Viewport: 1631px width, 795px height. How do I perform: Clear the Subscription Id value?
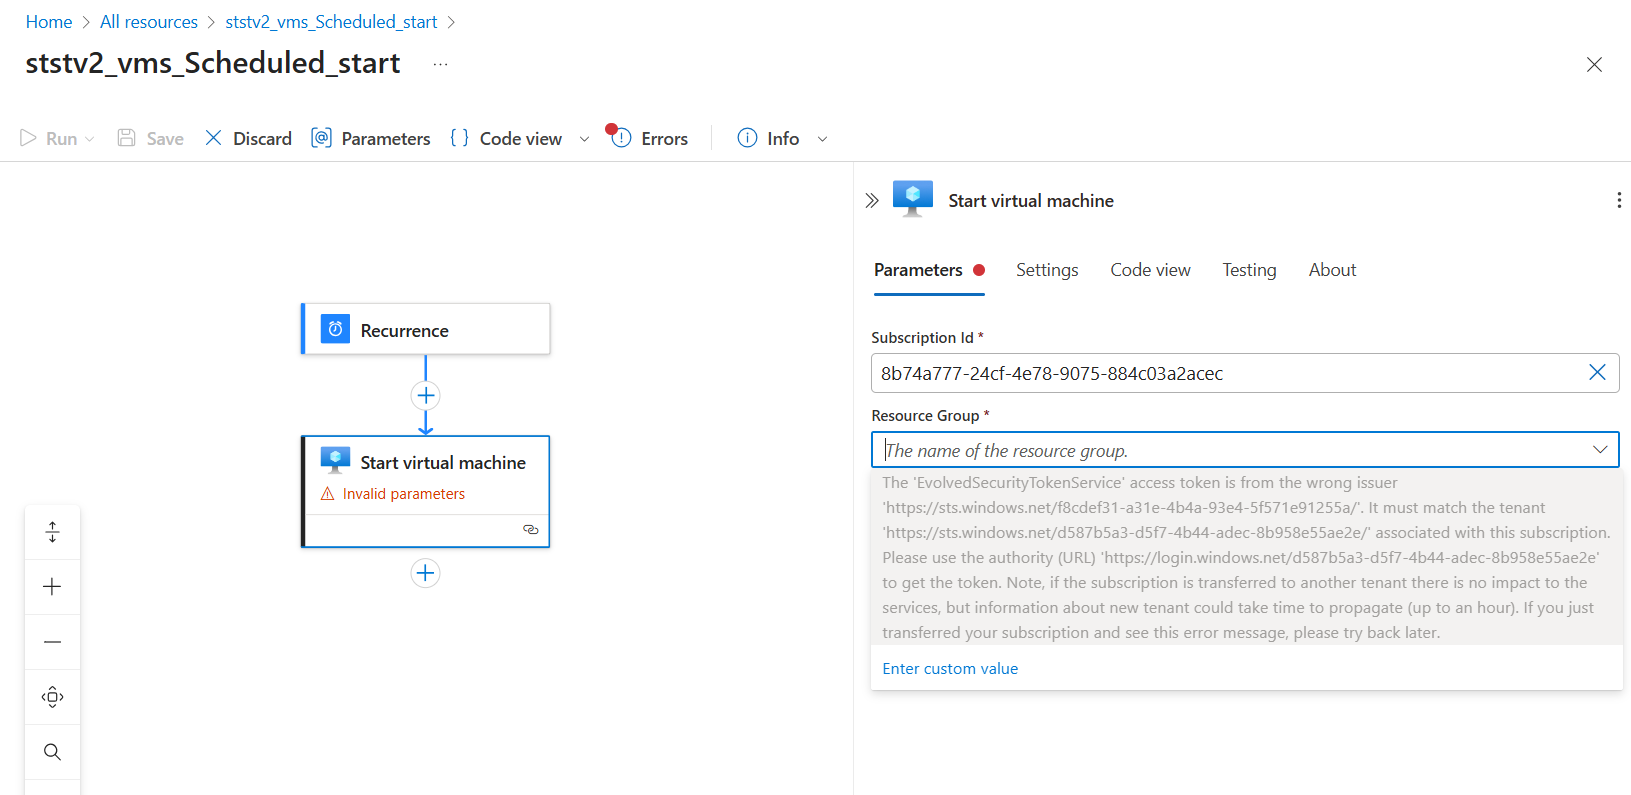pyautogui.click(x=1597, y=372)
